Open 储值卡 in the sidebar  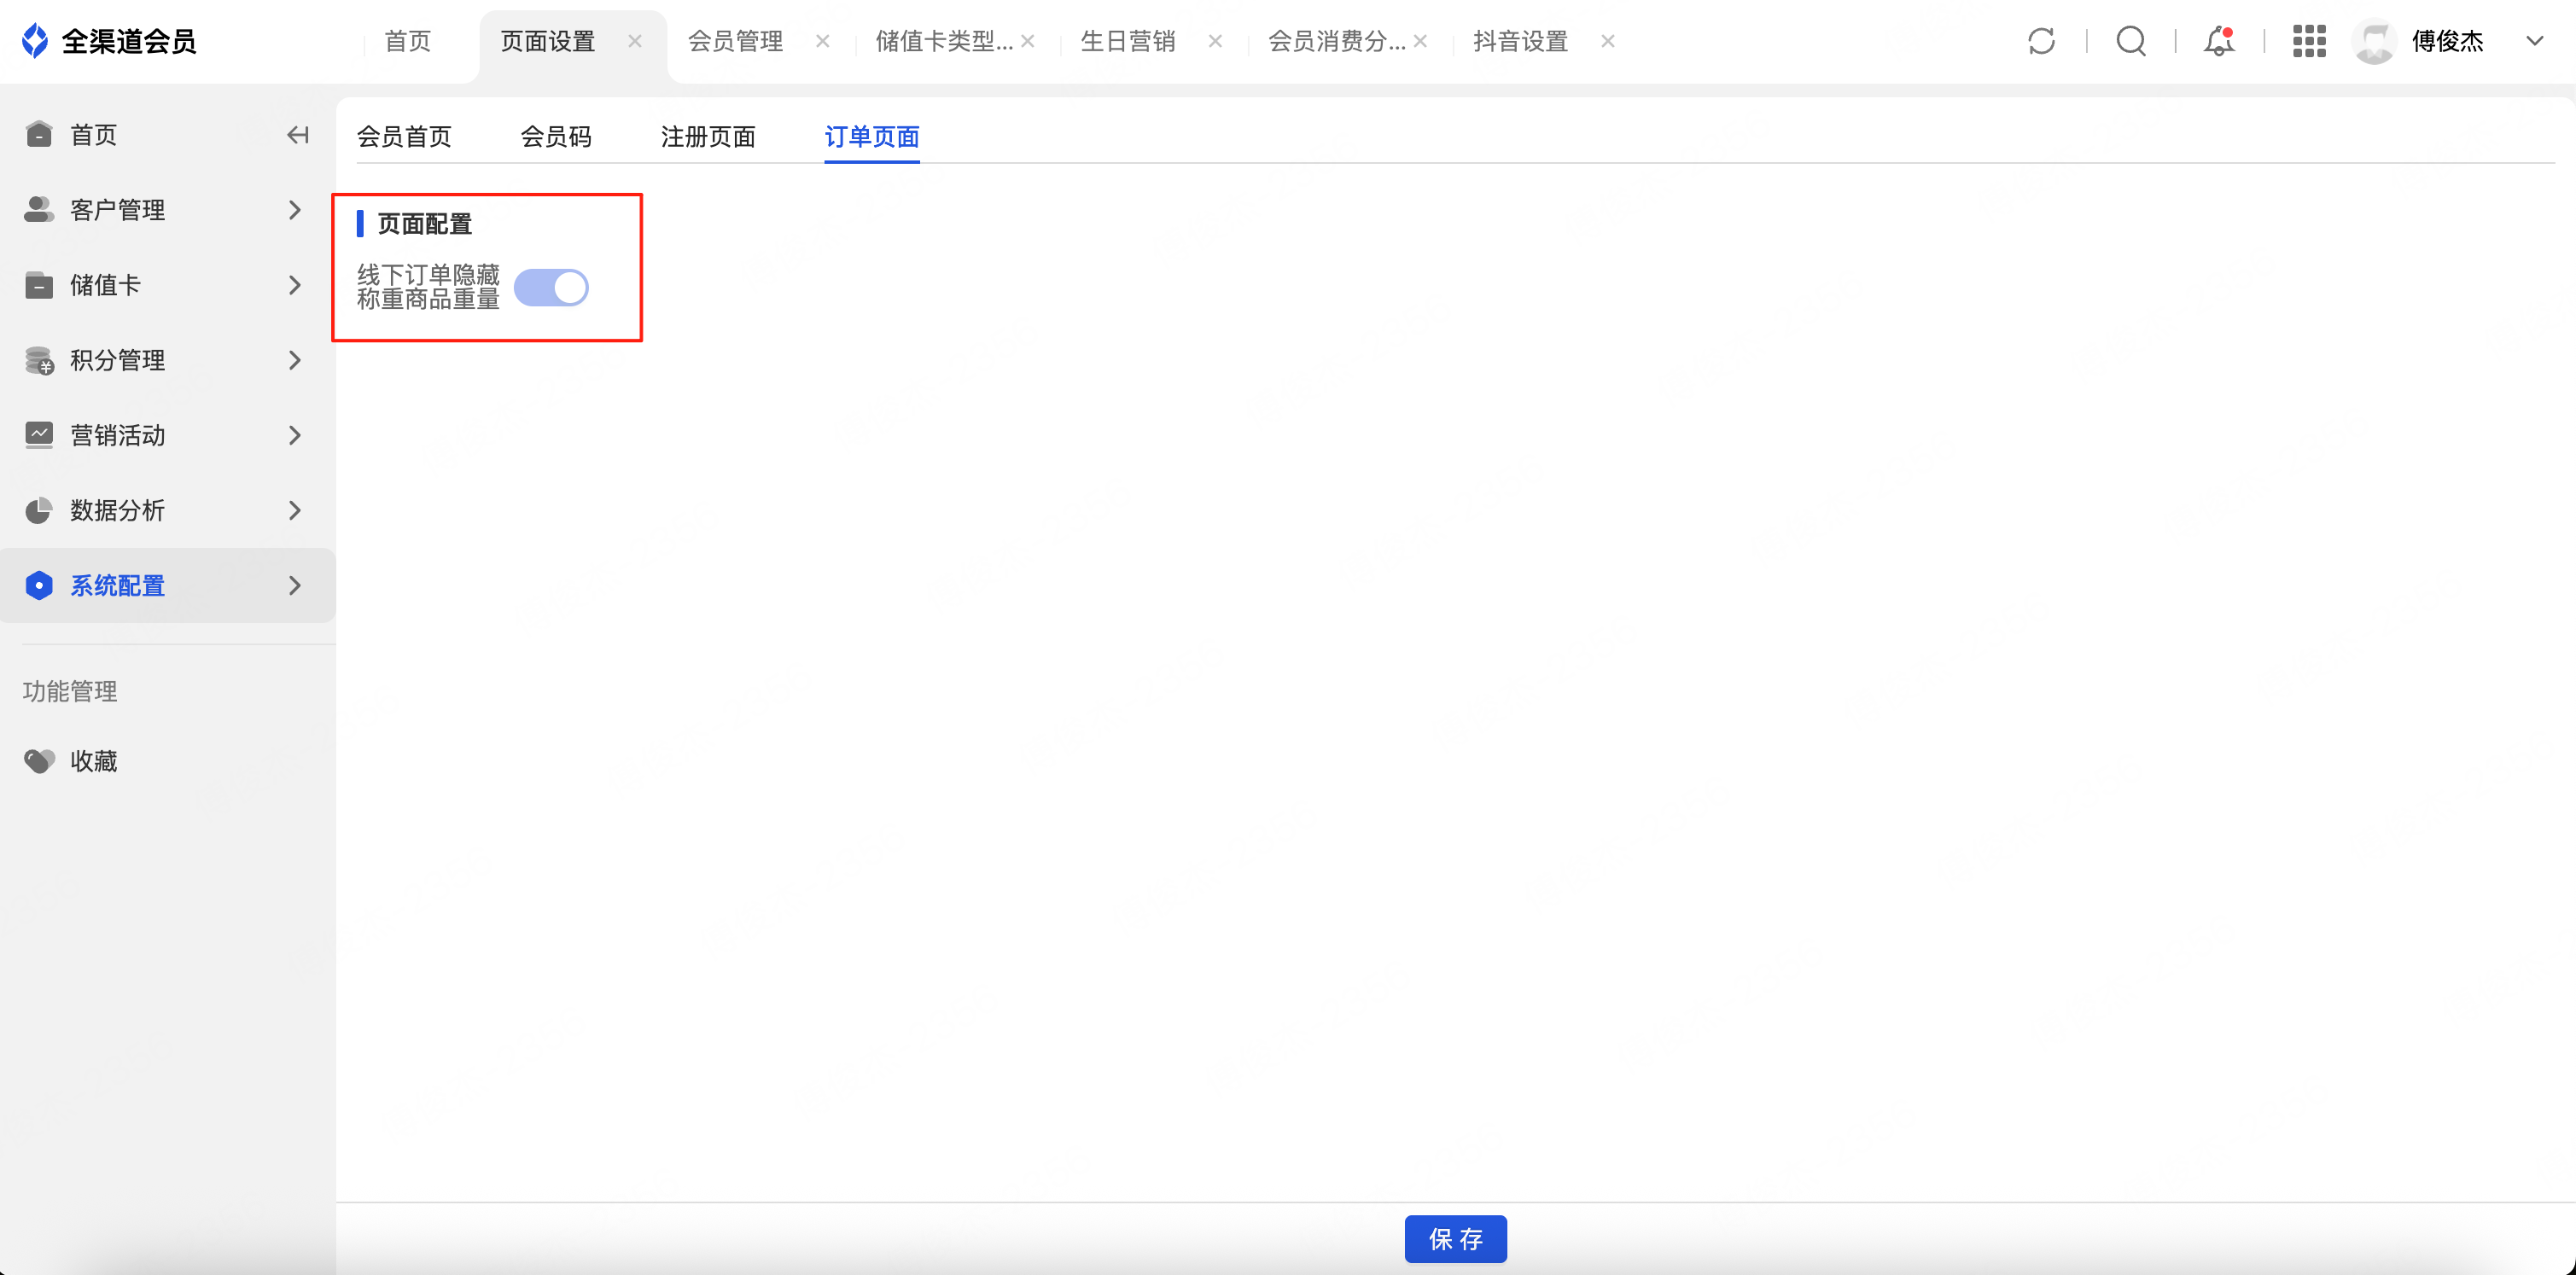point(167,285)
